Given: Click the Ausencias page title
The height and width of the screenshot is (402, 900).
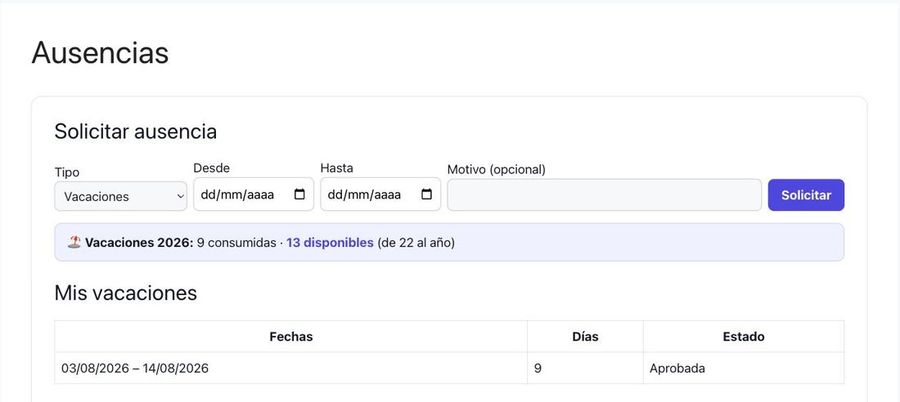Looking at the screenshot, I should pos(100,53).
